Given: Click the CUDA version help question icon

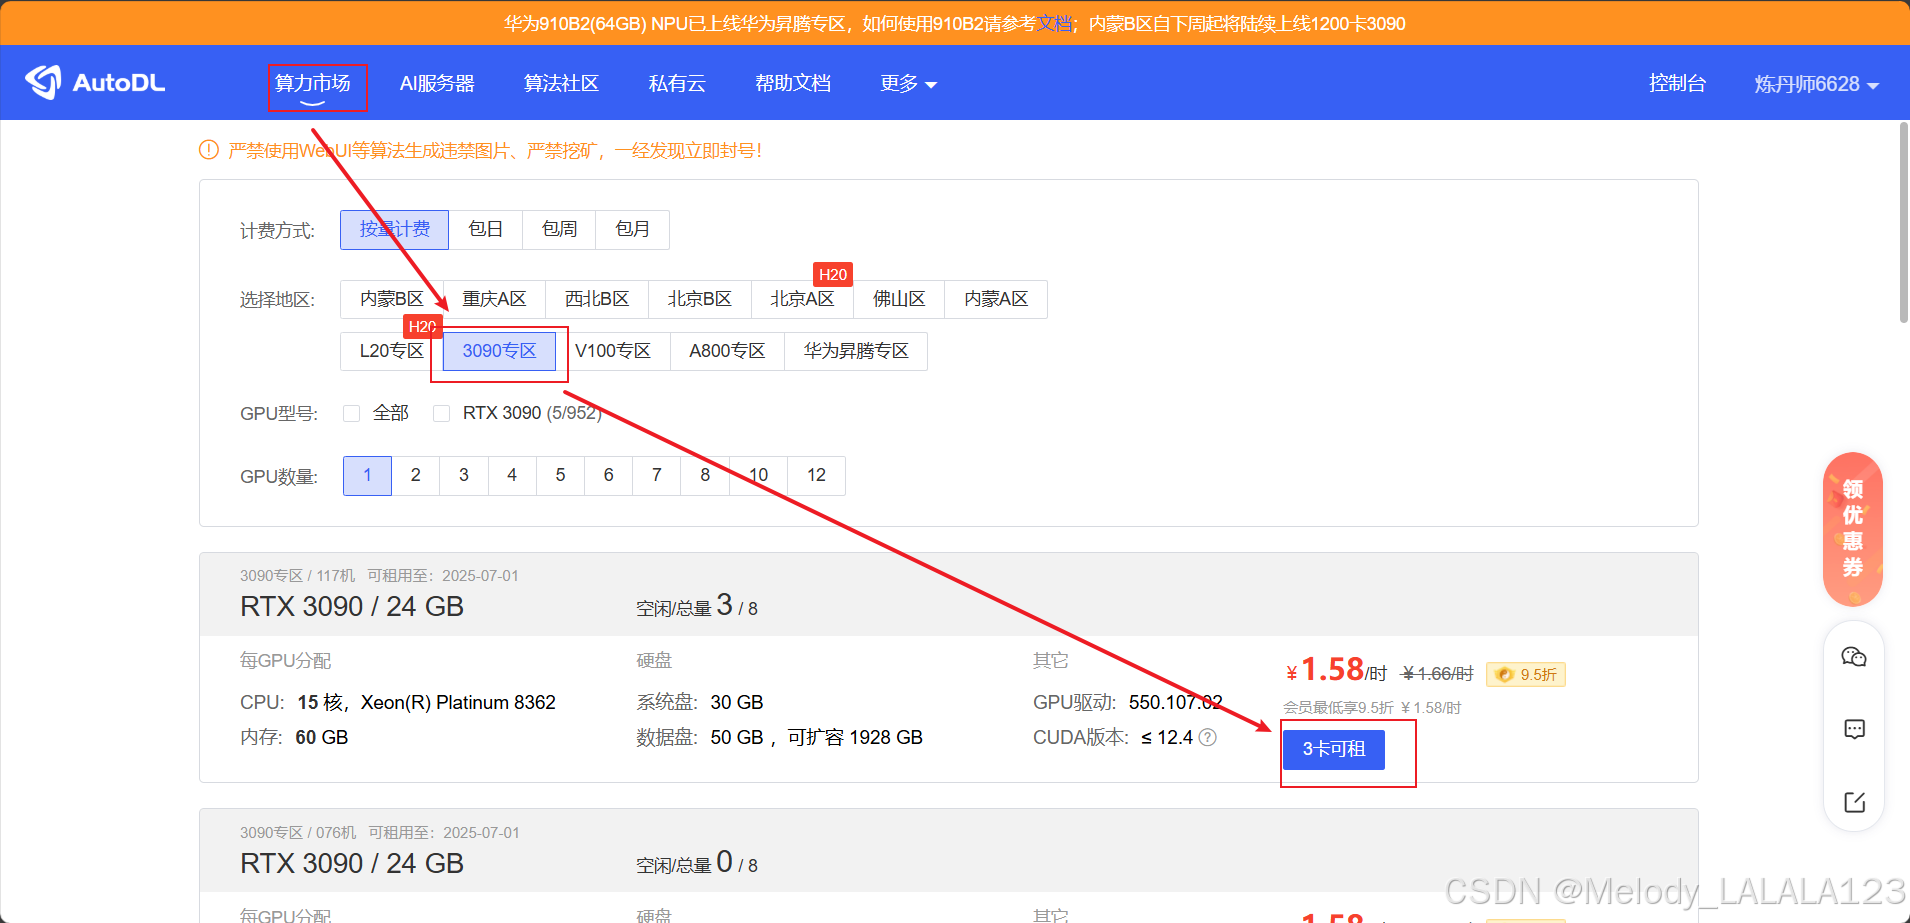Looking at the screenshot, I should pyautogui.click(x=1208, y=737).
